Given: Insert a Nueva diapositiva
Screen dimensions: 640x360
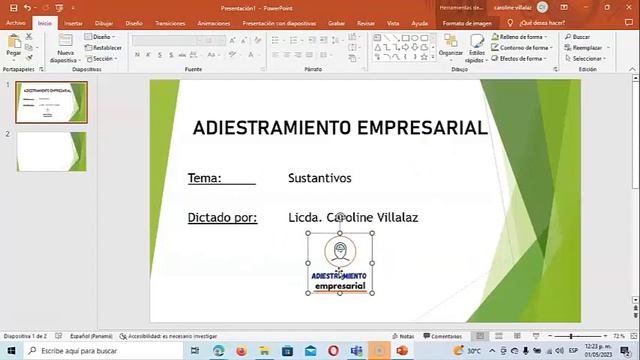Looking at the screenshot, I should click(65, 48).
